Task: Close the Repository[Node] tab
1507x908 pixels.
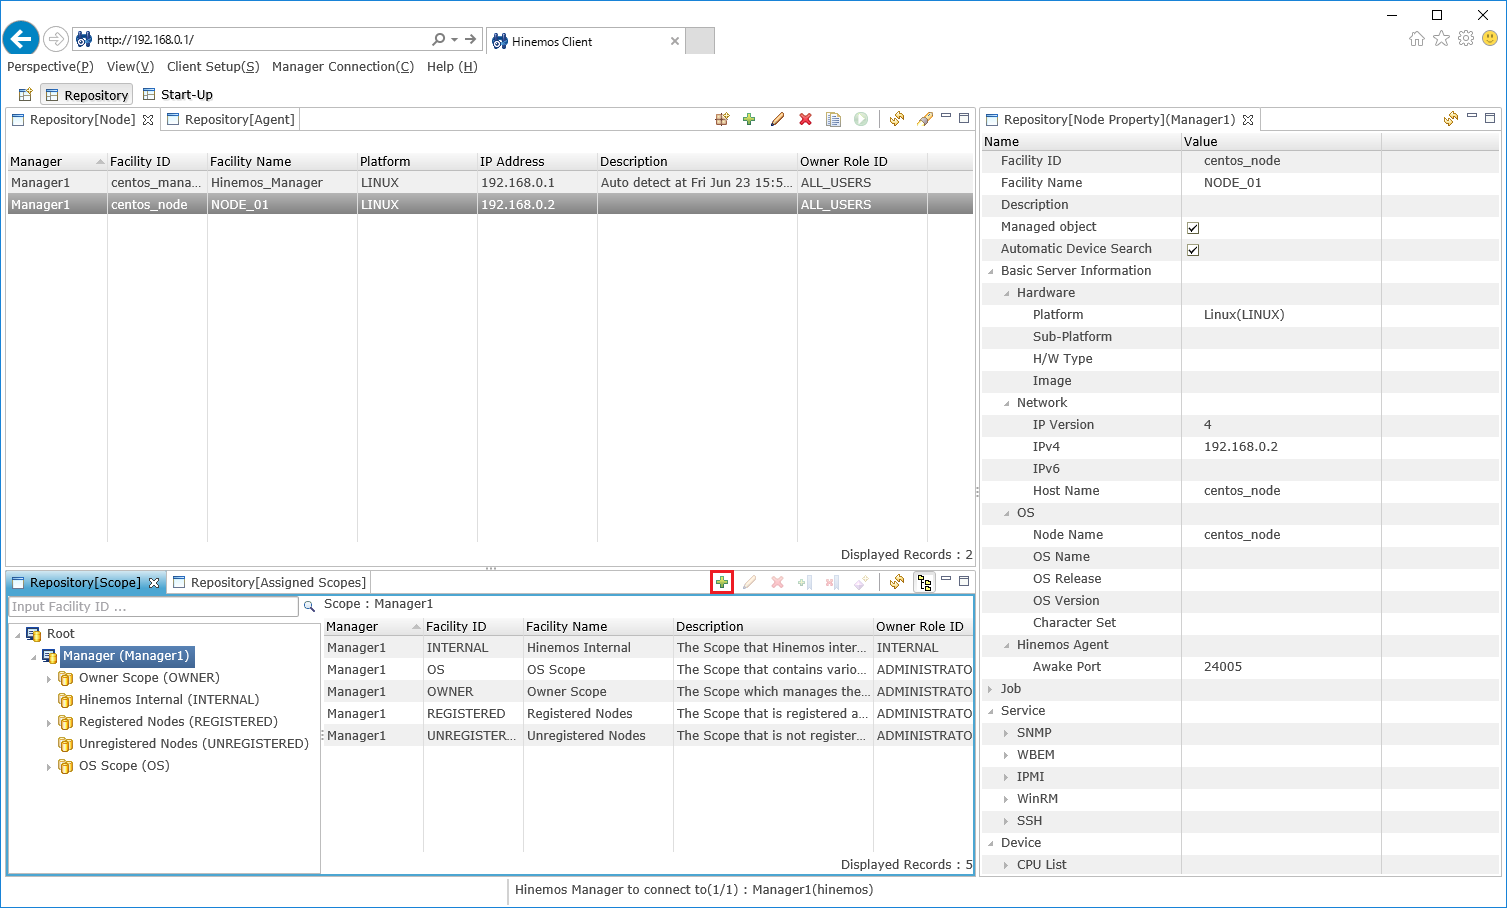Action: (148, 120)
